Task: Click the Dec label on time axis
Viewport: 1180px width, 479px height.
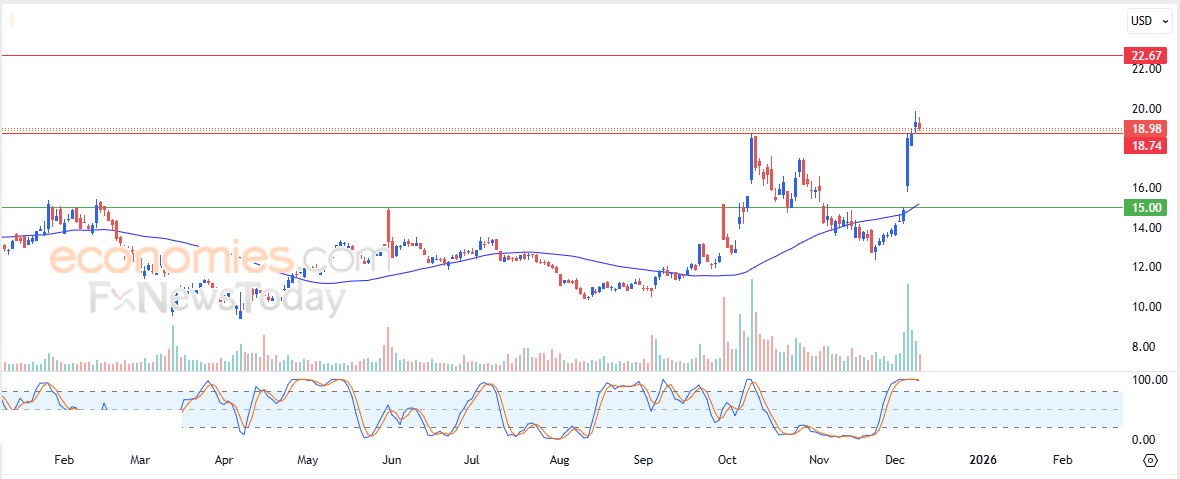Action: click(x=896, y=459)
